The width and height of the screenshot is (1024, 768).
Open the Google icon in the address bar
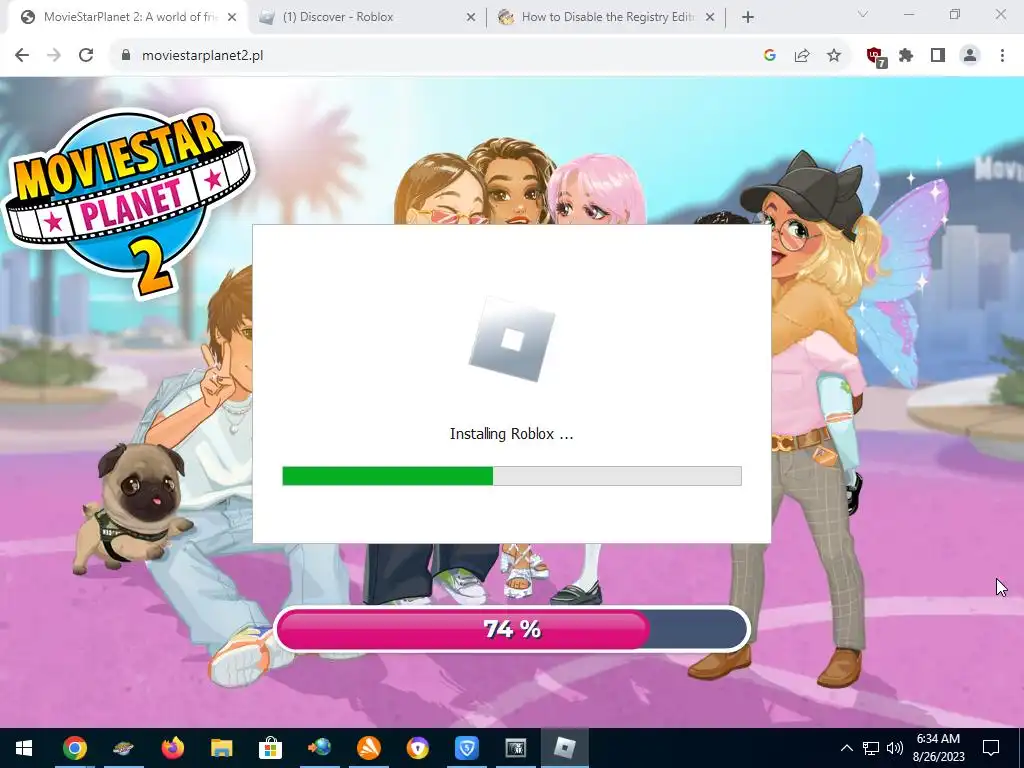(x=769, y=56)
